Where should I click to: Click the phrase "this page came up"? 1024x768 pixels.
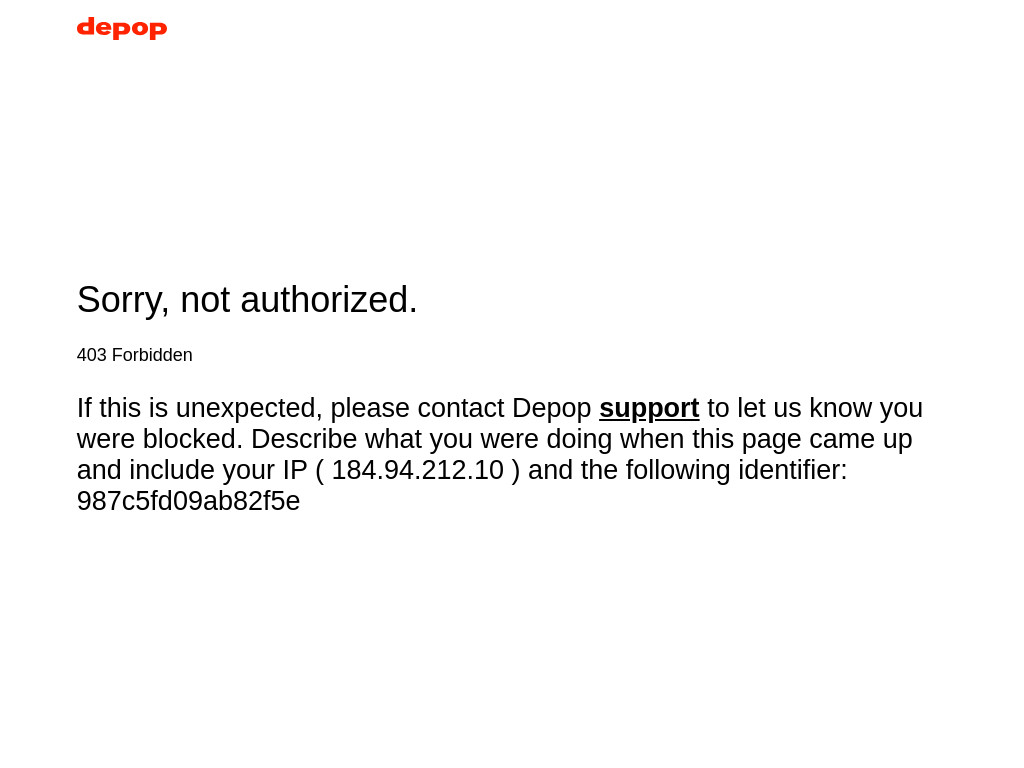point(802,439)
